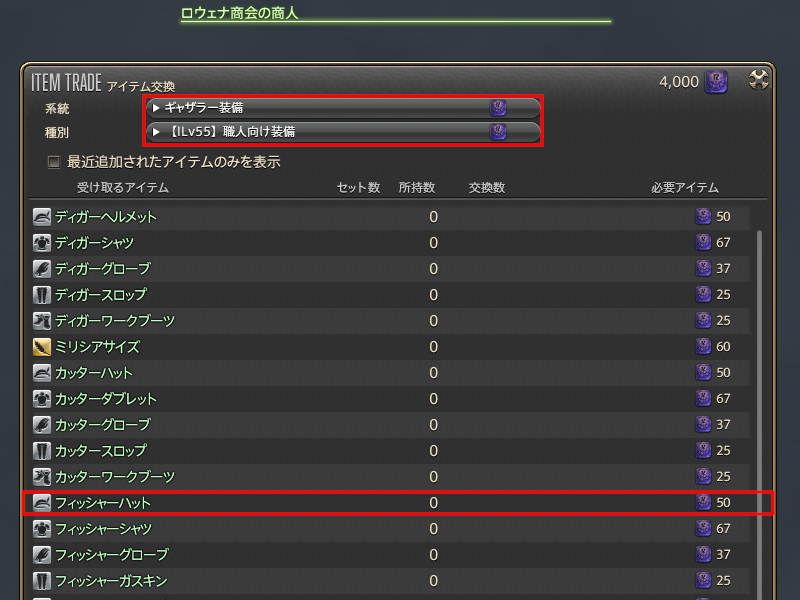Click the ディガースロップ legs icon

tap(42, 295)
